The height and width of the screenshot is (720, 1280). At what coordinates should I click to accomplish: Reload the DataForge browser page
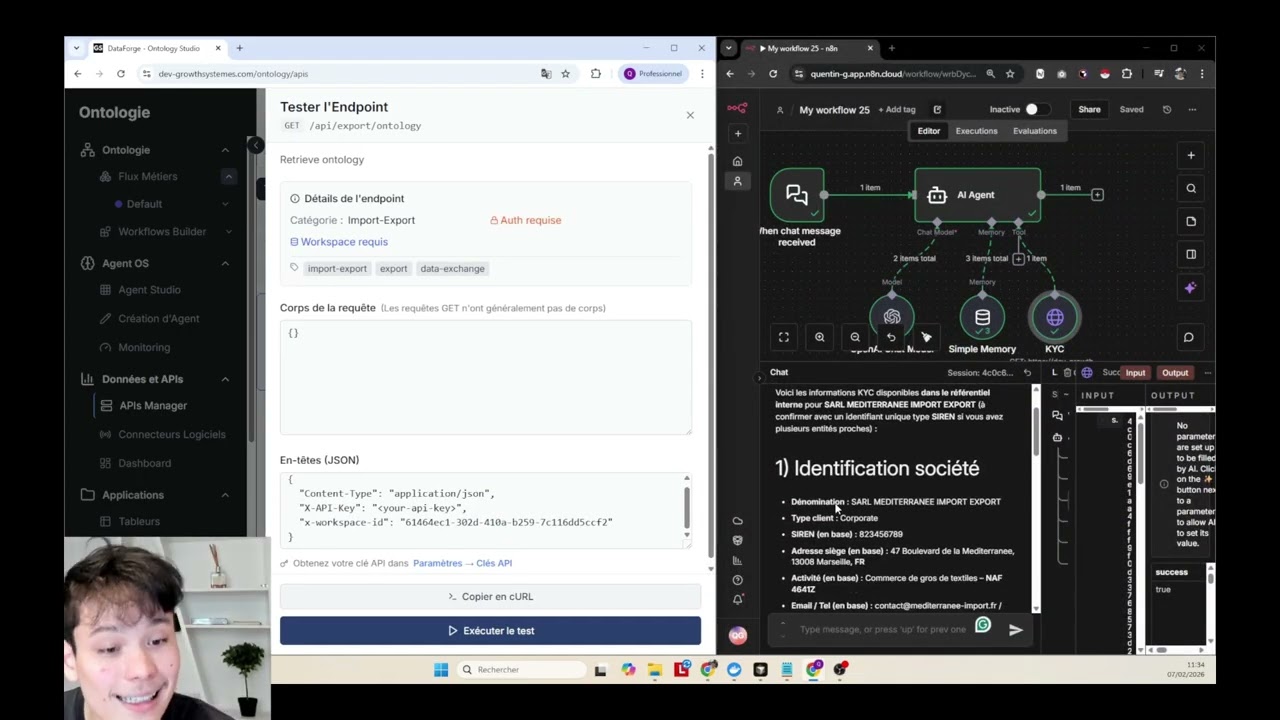(121, 74)
